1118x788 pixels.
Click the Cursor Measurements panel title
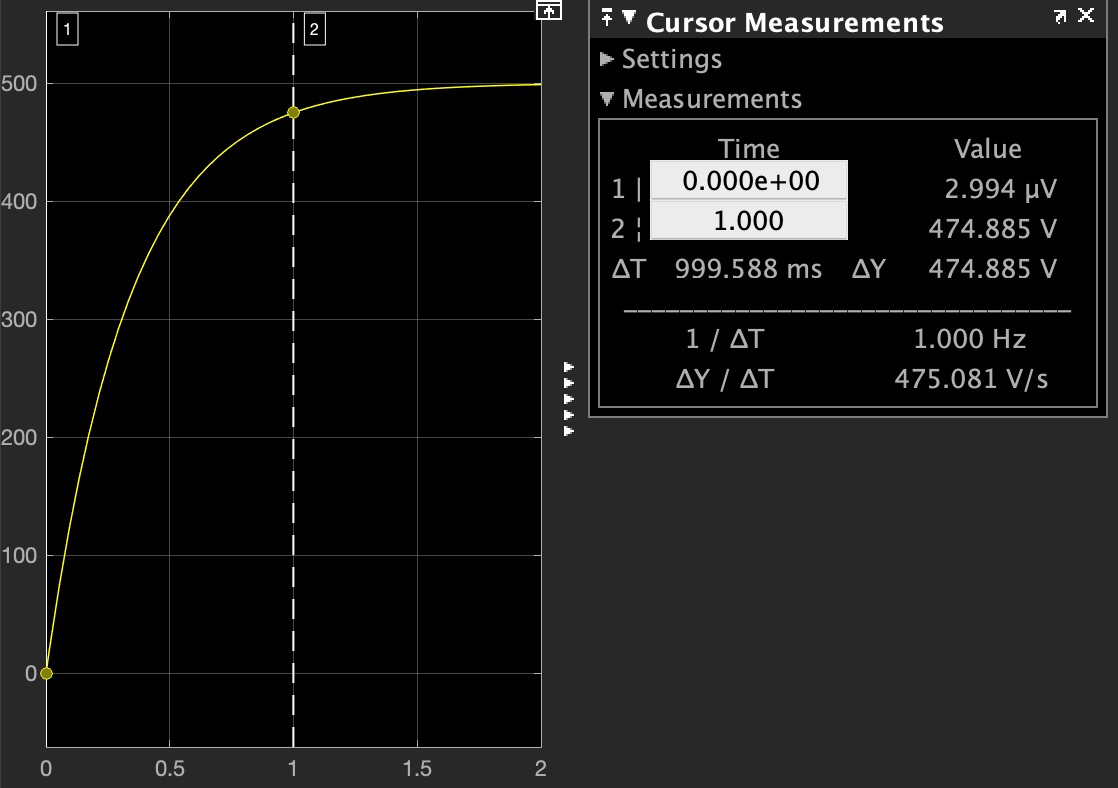[794, 23]
